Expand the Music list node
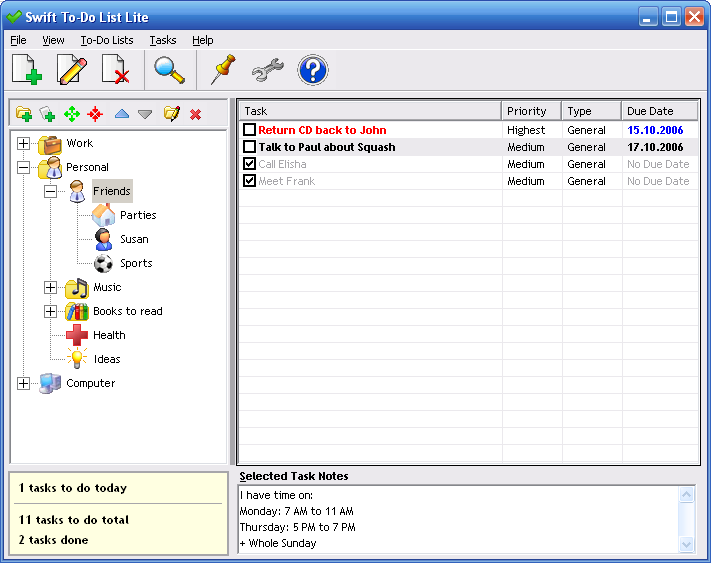This screenshot has width=711, height=563. click(50, 287)
